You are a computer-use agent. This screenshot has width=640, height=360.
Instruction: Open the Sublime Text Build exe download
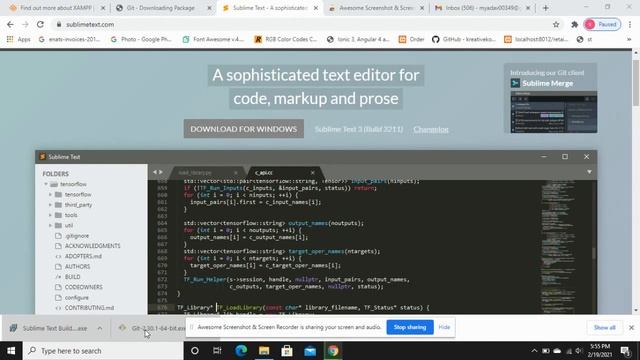(x=49, y=328)
